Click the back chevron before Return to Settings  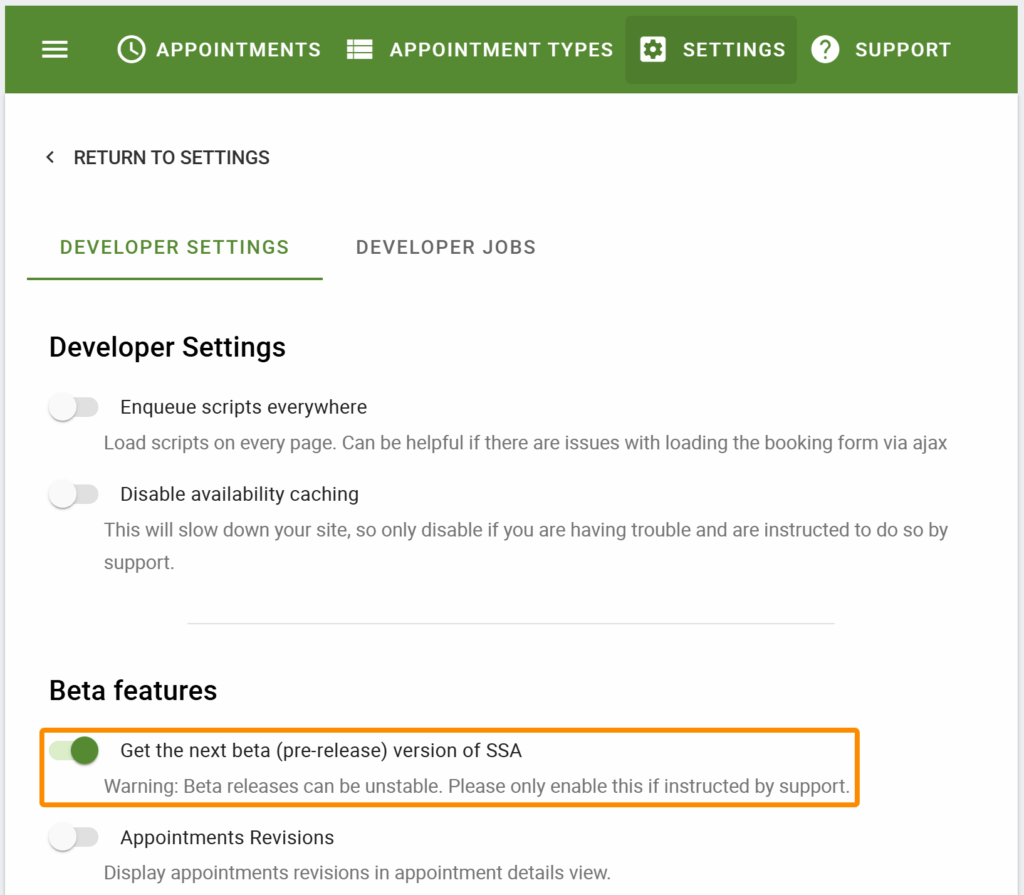50,157
